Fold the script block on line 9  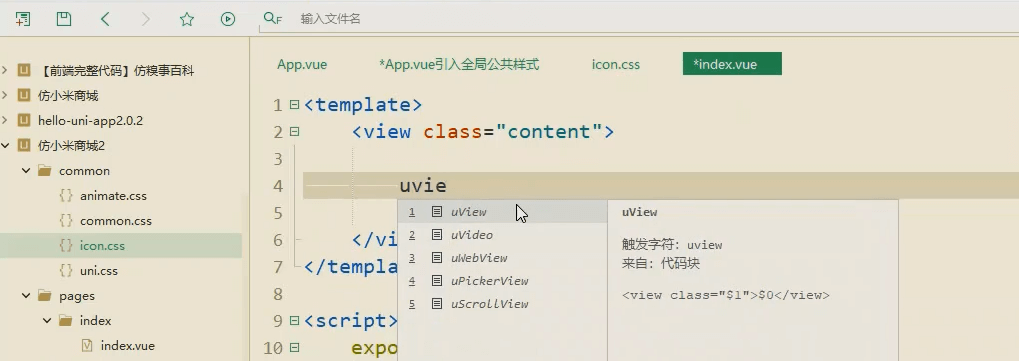294,321
